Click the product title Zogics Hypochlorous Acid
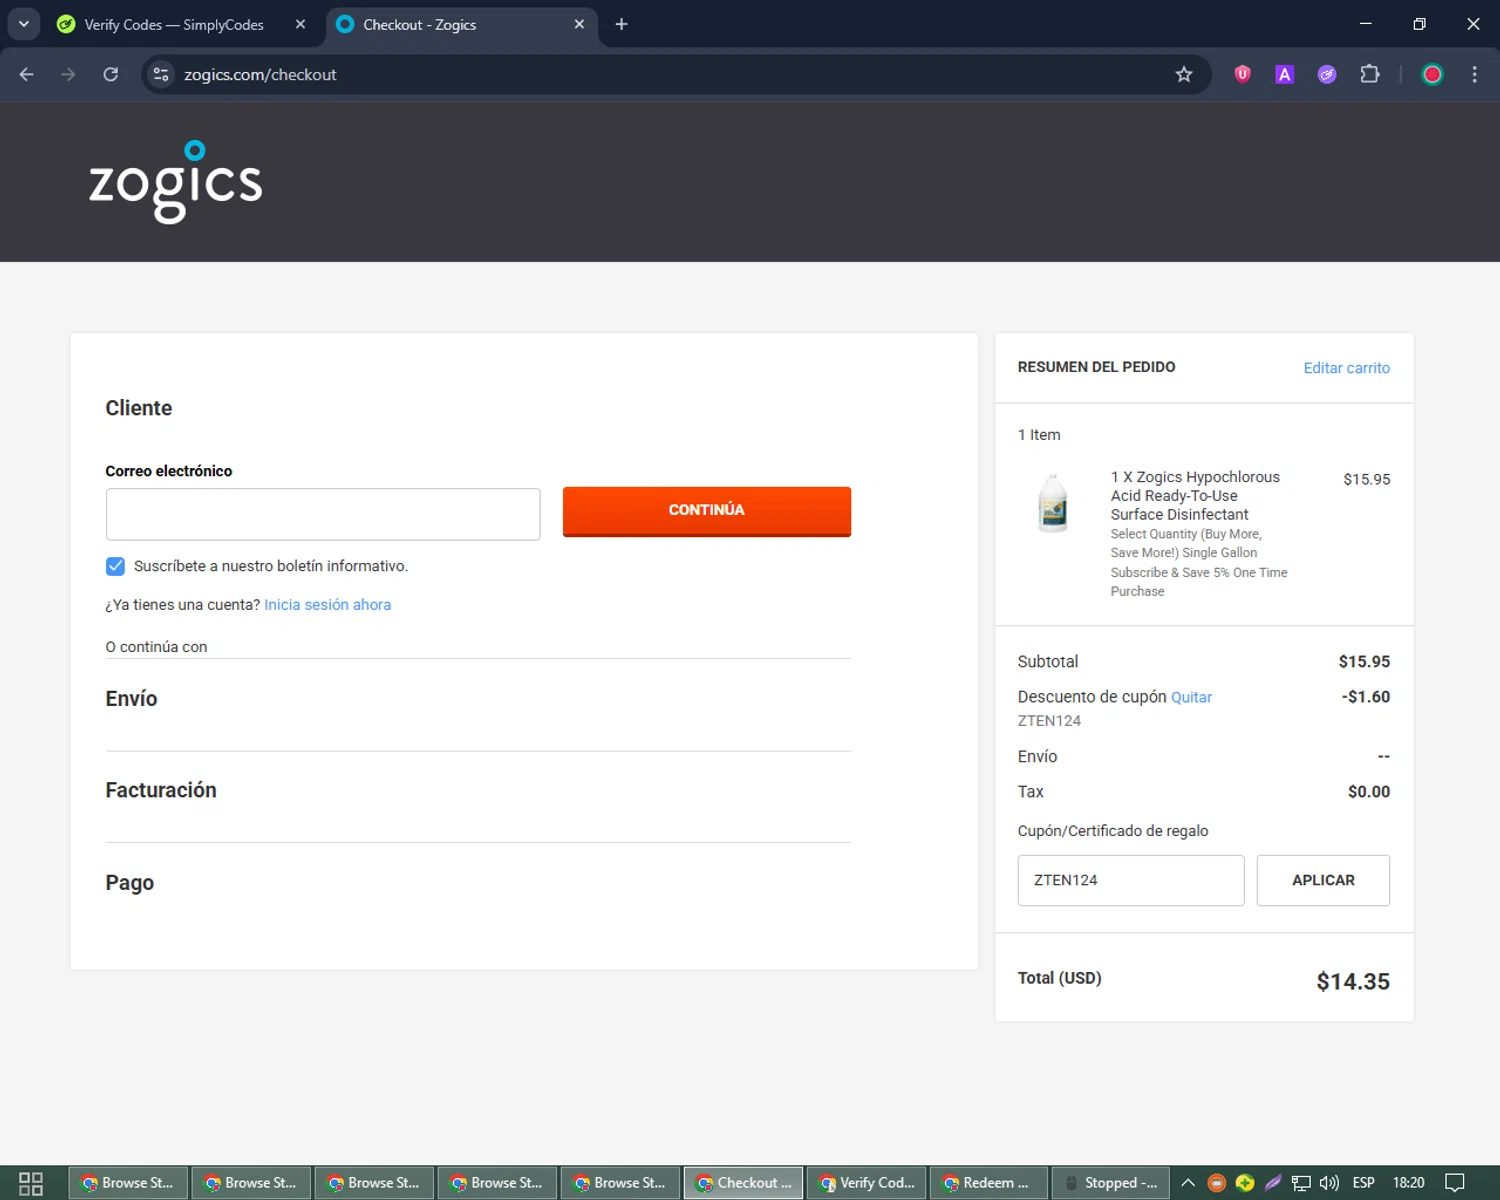This screenshot has height=1200, width=1500. [x=1195, y=496]
